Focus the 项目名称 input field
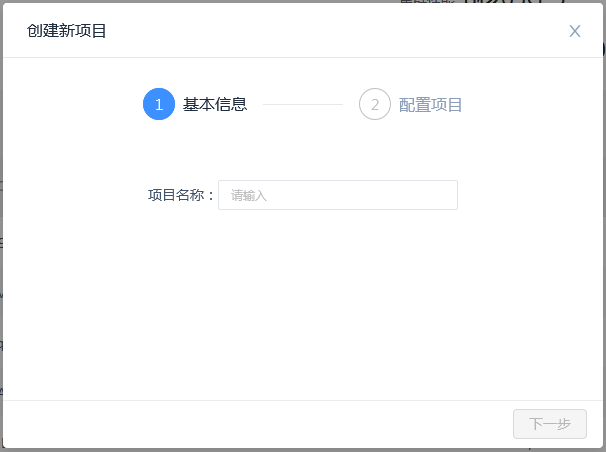Viewport: 606px width, 452px height. 337,195
